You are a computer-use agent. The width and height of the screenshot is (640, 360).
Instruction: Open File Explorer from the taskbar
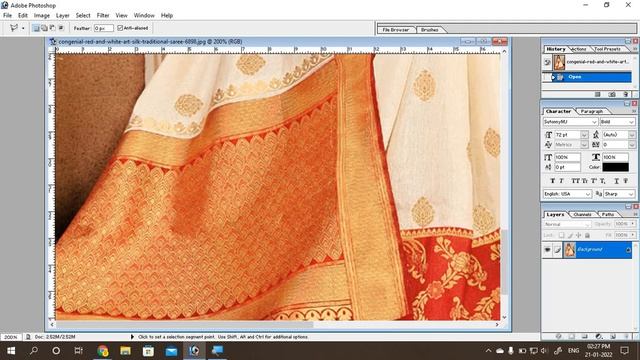pos(125,351)
